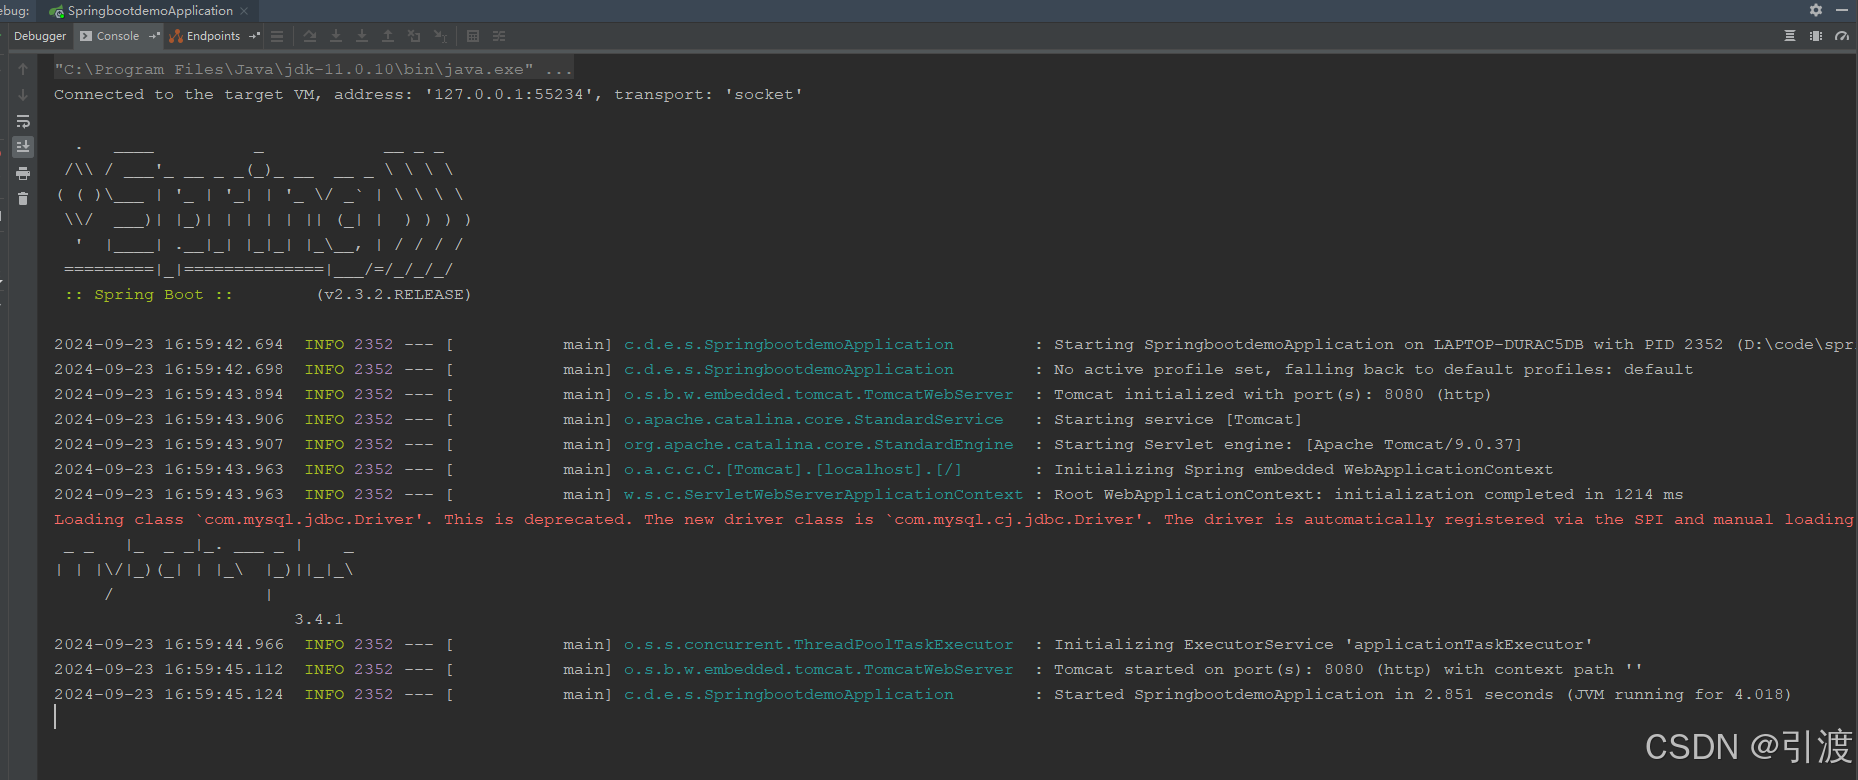The image size is (1858, 780).
Task: Click 'Tomcat initialized with port(s): 8080' message
Action: [x=1272, y=395]
